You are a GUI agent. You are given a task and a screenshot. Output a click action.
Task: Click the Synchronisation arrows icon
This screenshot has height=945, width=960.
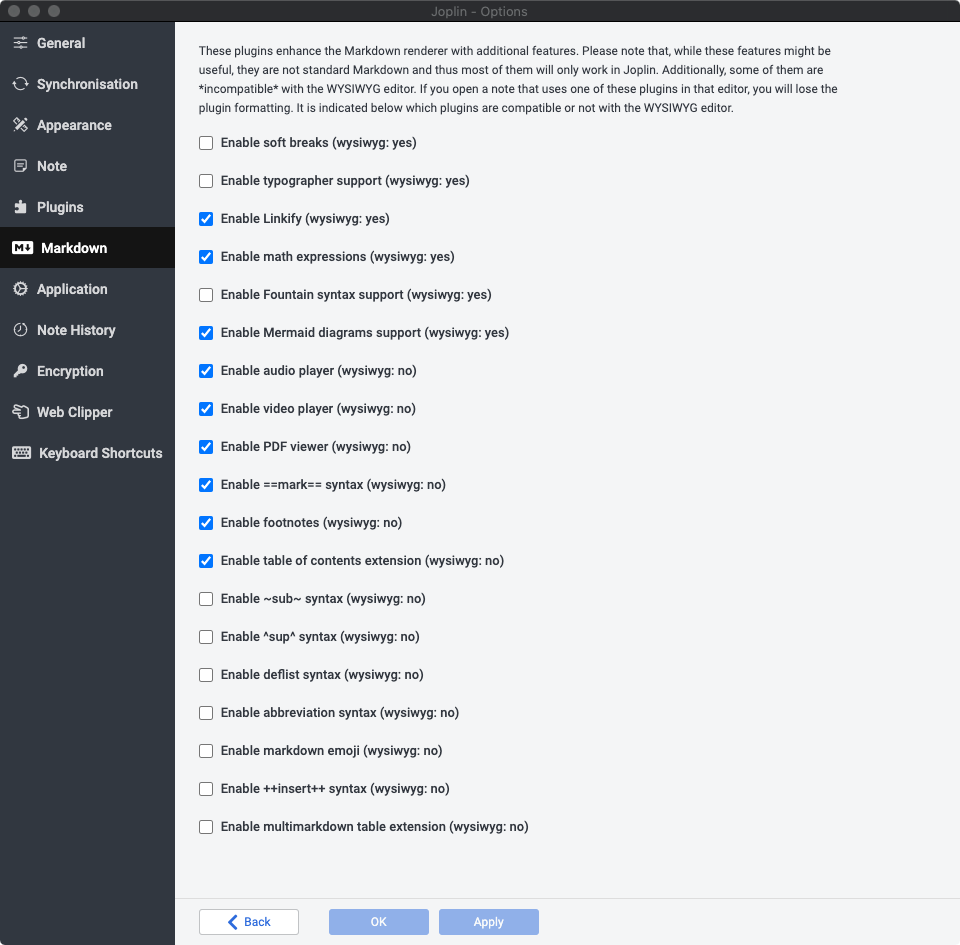pyautogui.click(x=21, y=84)
